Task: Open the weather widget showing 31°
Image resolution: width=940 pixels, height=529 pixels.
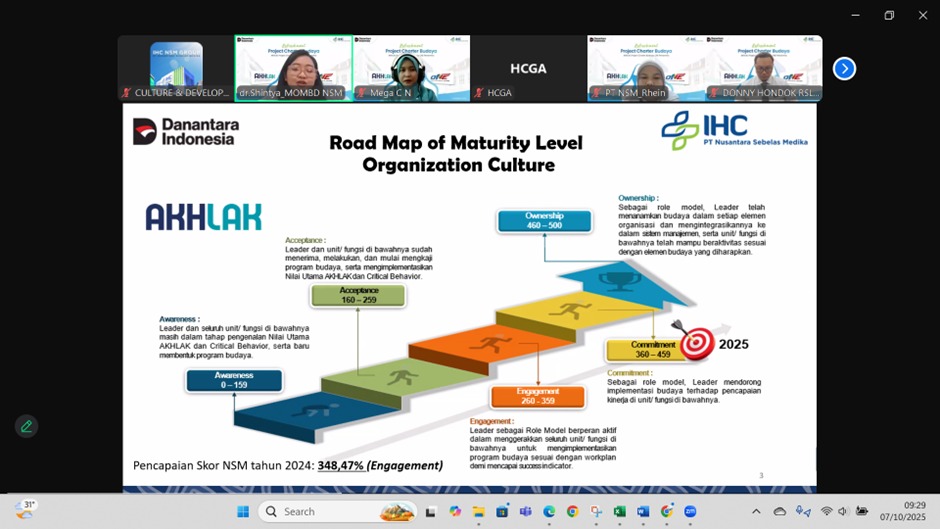Action: pyautogui.click(x=26, y=510)
